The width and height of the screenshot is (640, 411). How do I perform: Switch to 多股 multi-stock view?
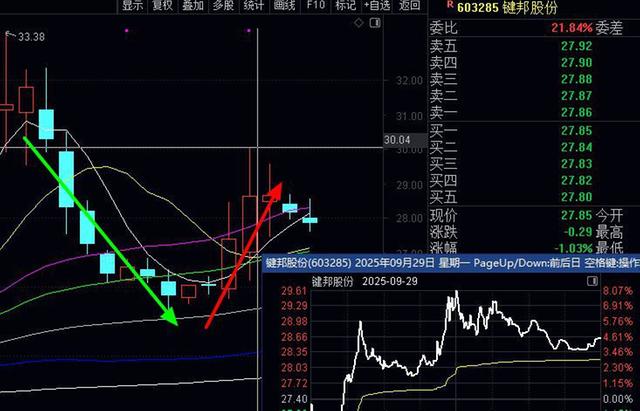(223, 5)
